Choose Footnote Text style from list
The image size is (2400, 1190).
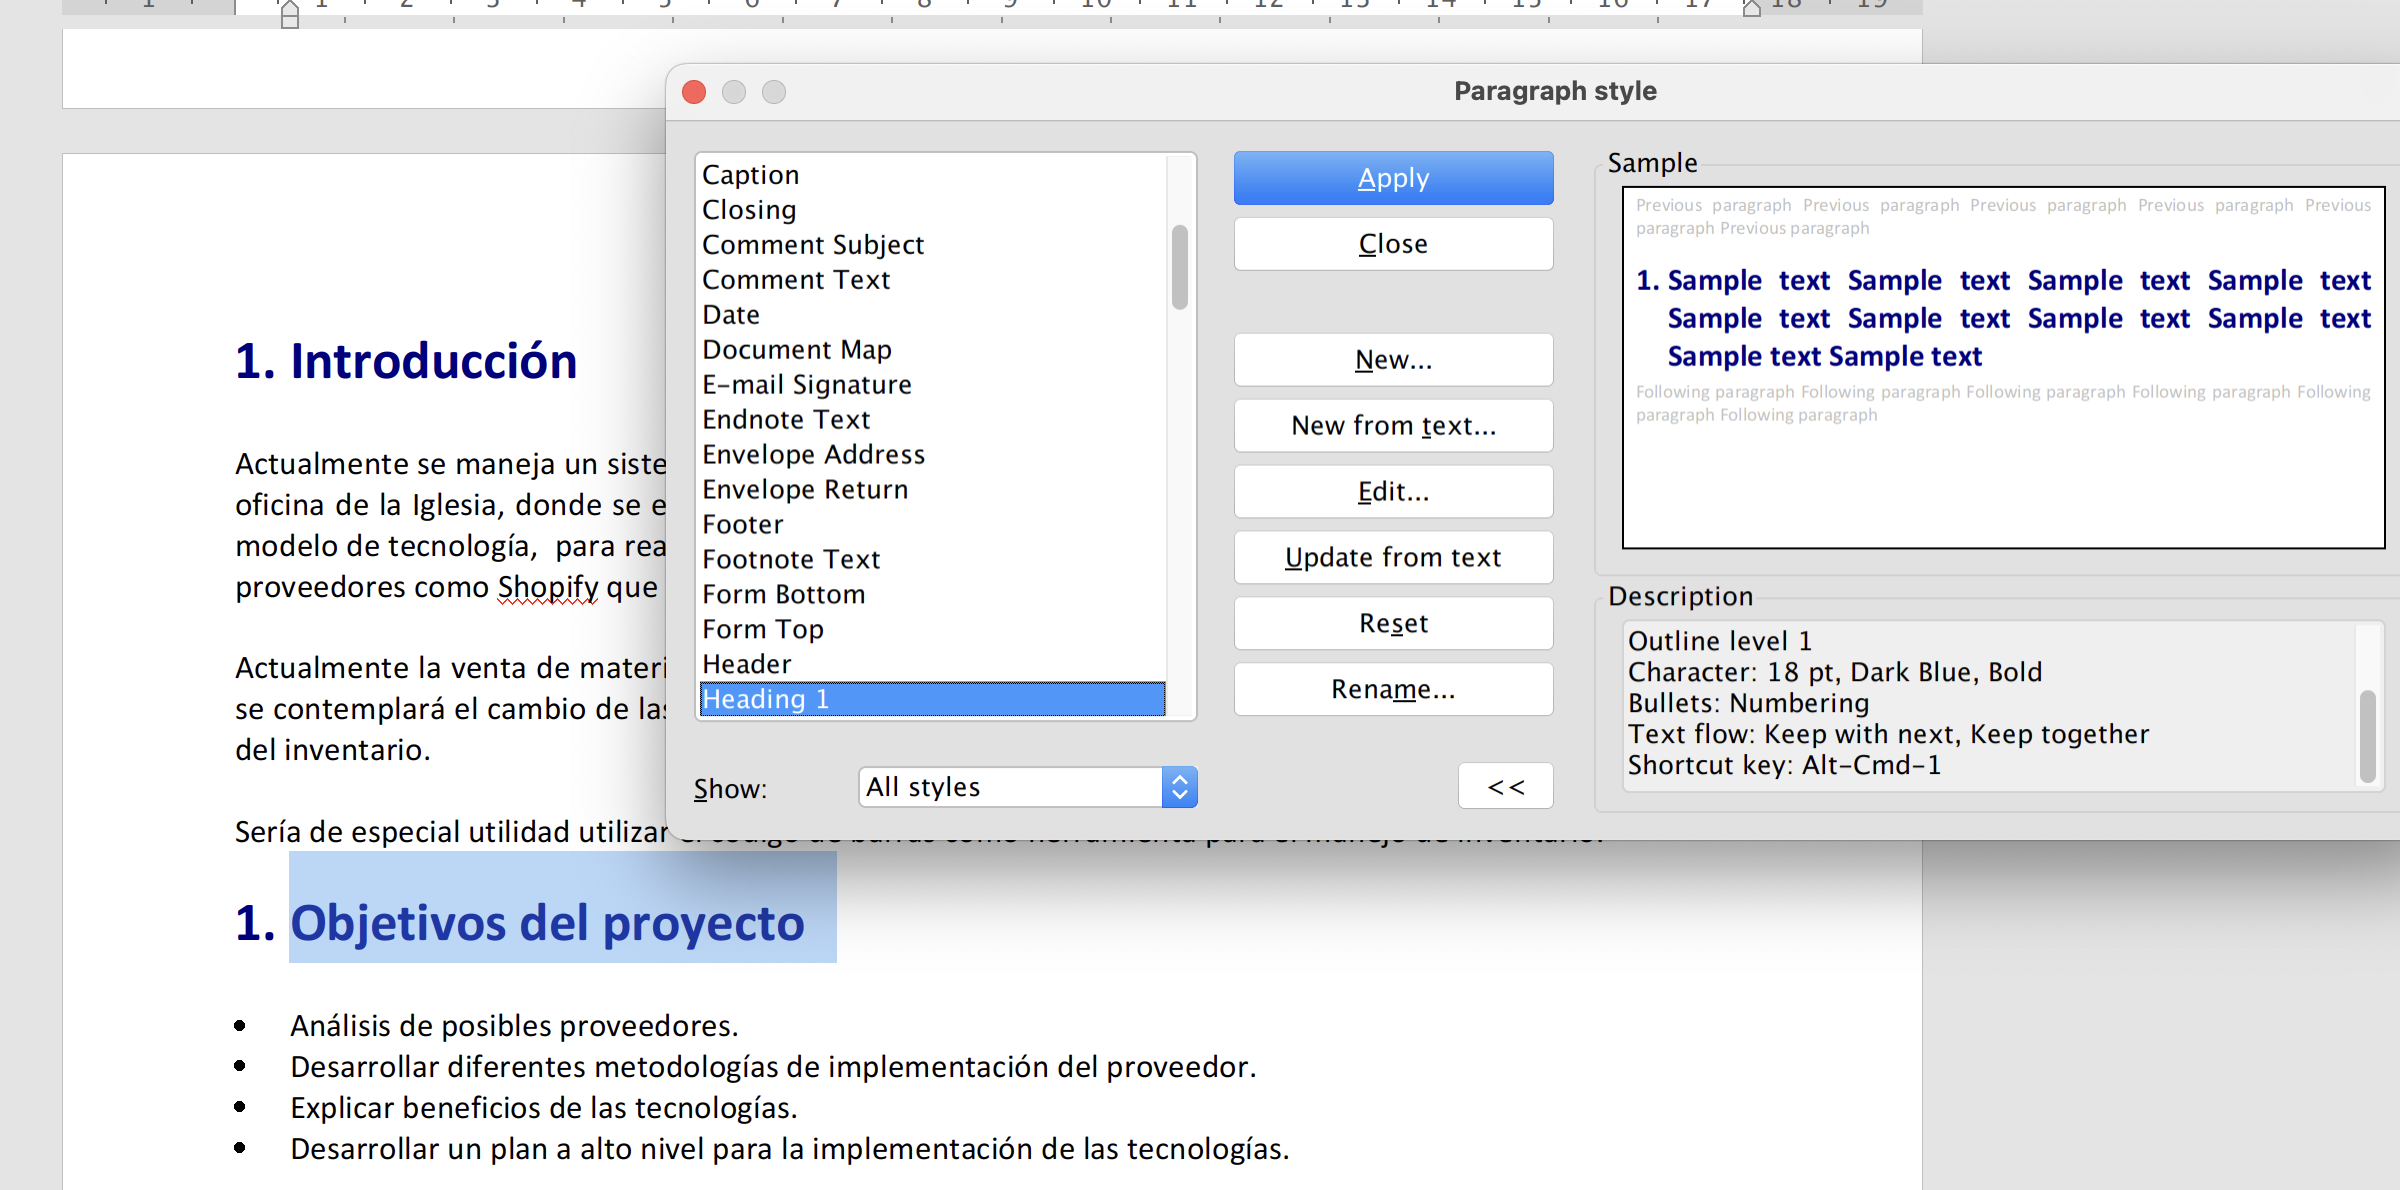[790, 559]
